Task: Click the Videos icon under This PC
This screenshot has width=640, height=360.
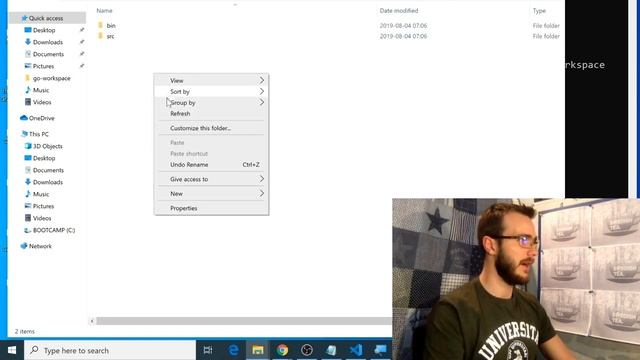Action: click(x=28, y=218)
